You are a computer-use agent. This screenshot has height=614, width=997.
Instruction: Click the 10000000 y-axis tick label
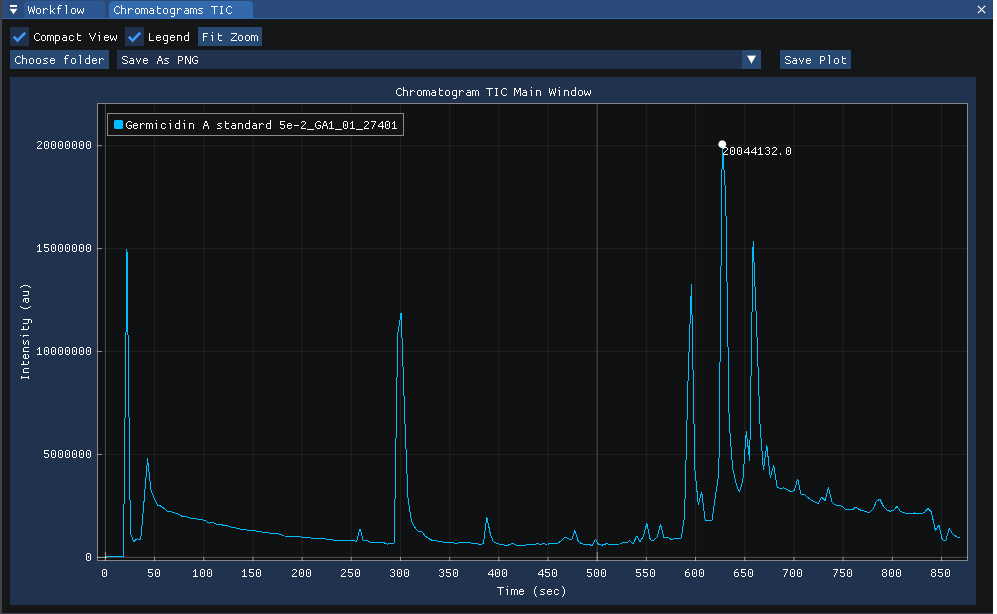(64, 351)
